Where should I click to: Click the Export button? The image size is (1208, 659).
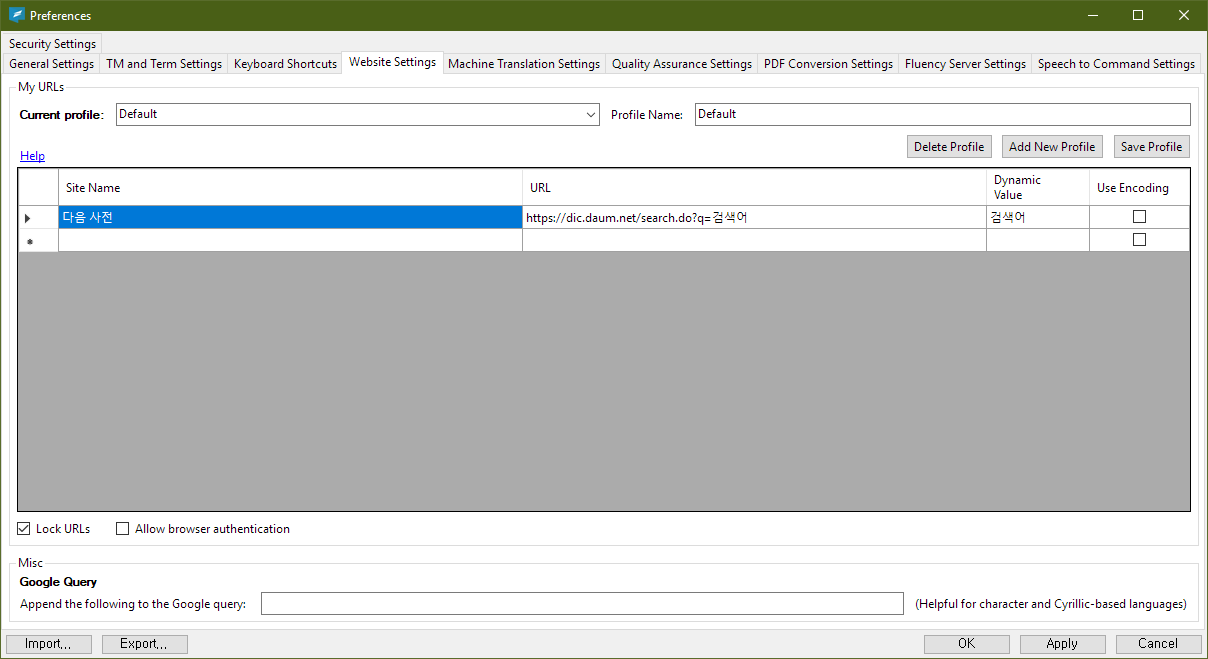coord(144,644)
